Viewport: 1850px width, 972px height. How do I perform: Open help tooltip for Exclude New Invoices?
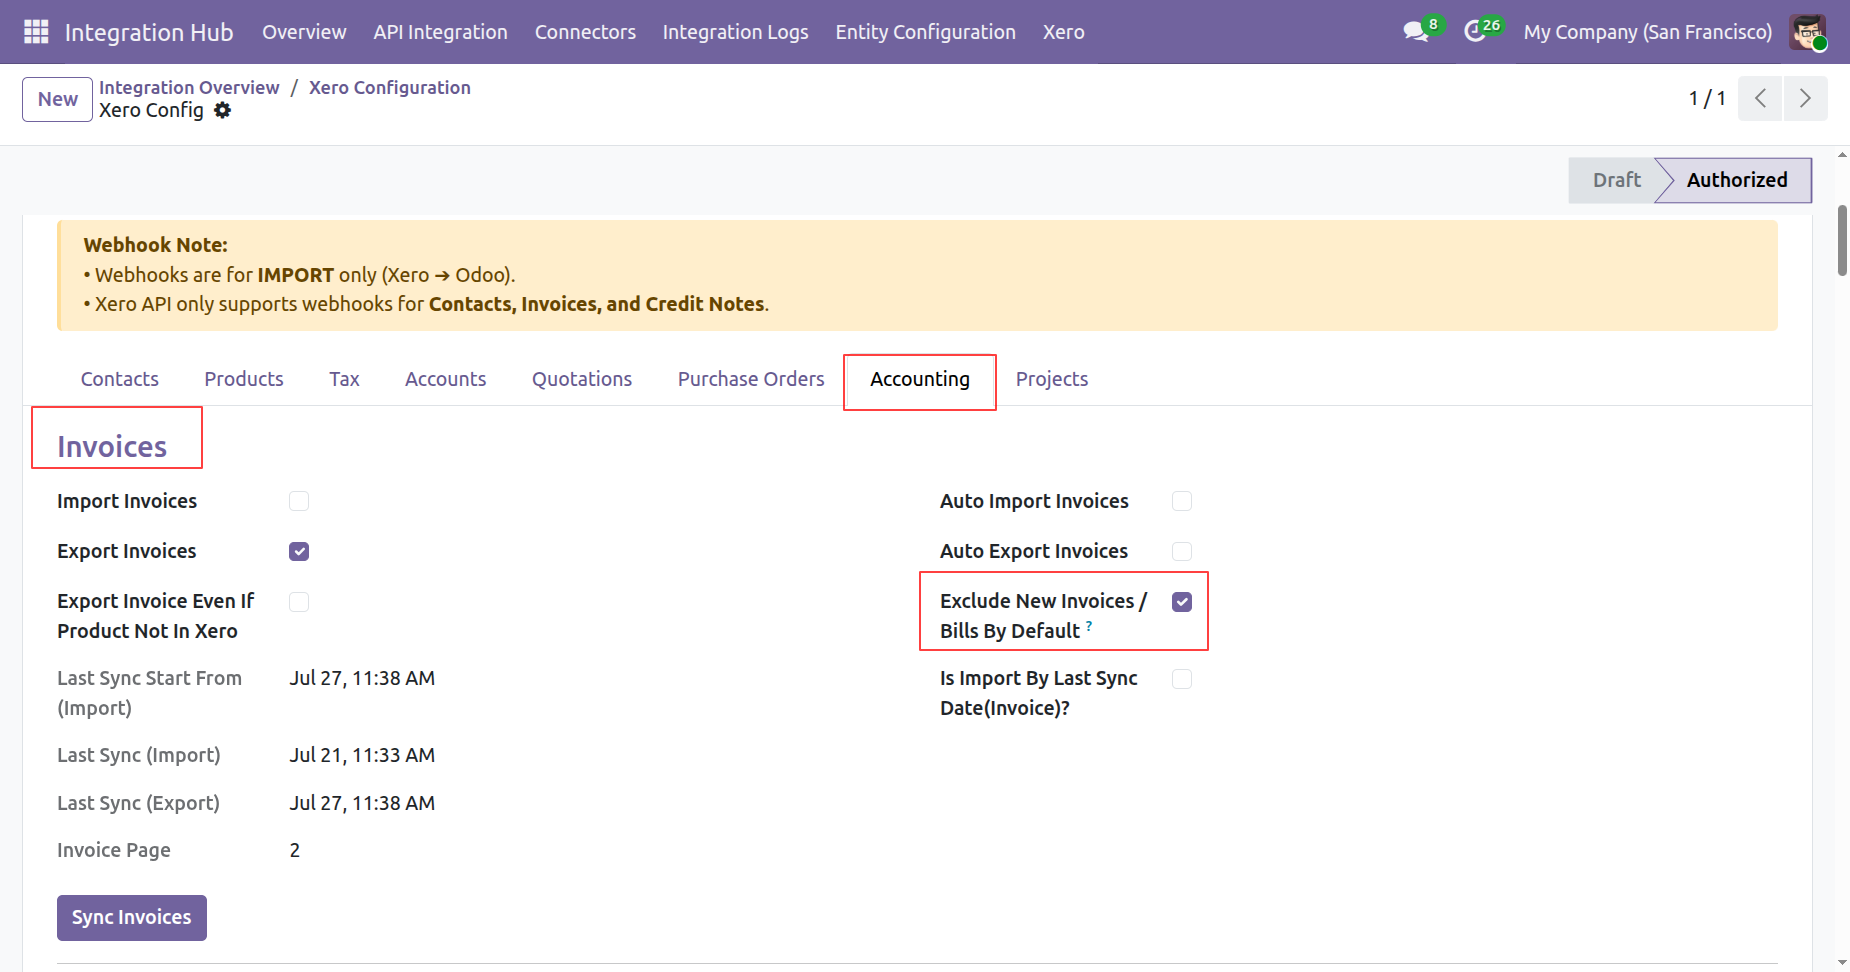coord(1089,626)
